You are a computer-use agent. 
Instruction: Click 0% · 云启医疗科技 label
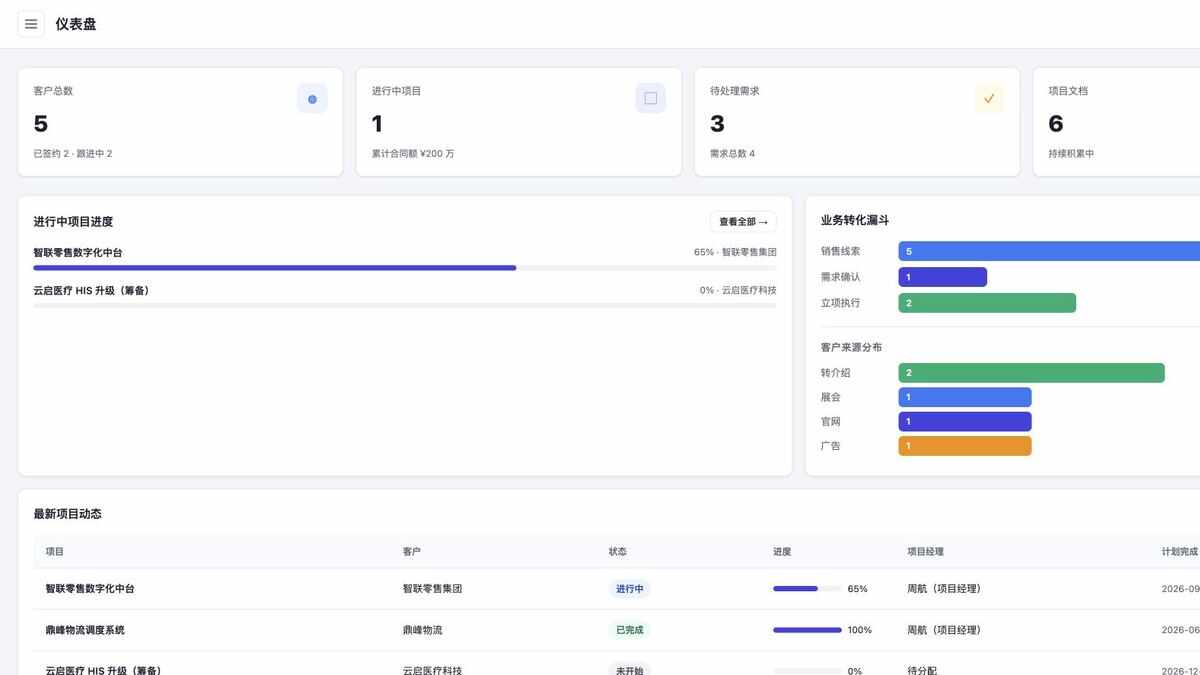[x=738, y=290]
